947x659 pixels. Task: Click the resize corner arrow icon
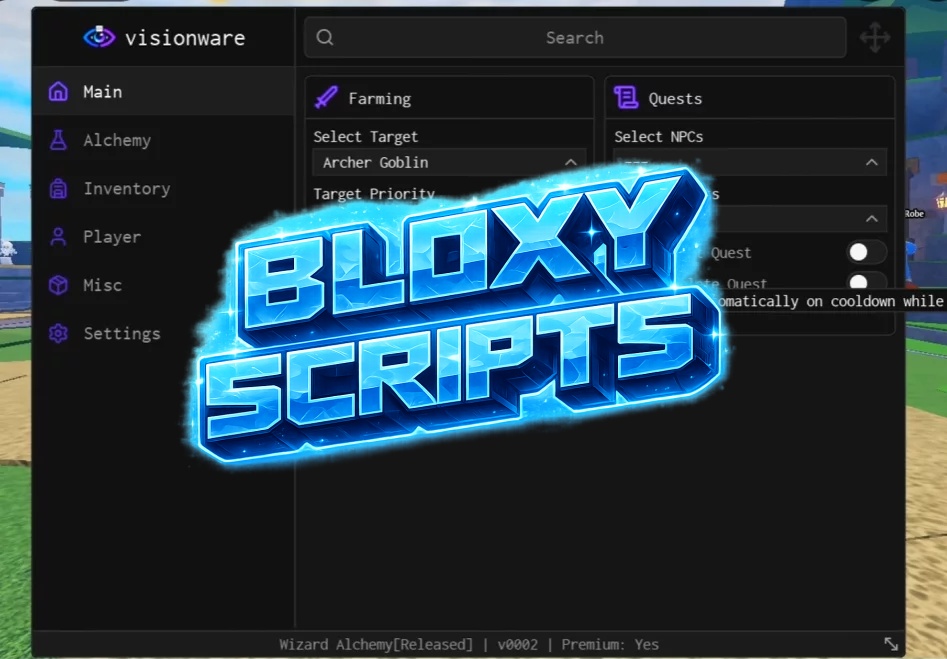[x=891, y=644]
